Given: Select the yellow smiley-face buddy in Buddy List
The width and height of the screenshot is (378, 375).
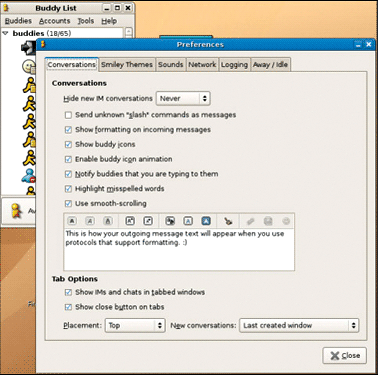Looking at the screenshot, I should (29, 66).
